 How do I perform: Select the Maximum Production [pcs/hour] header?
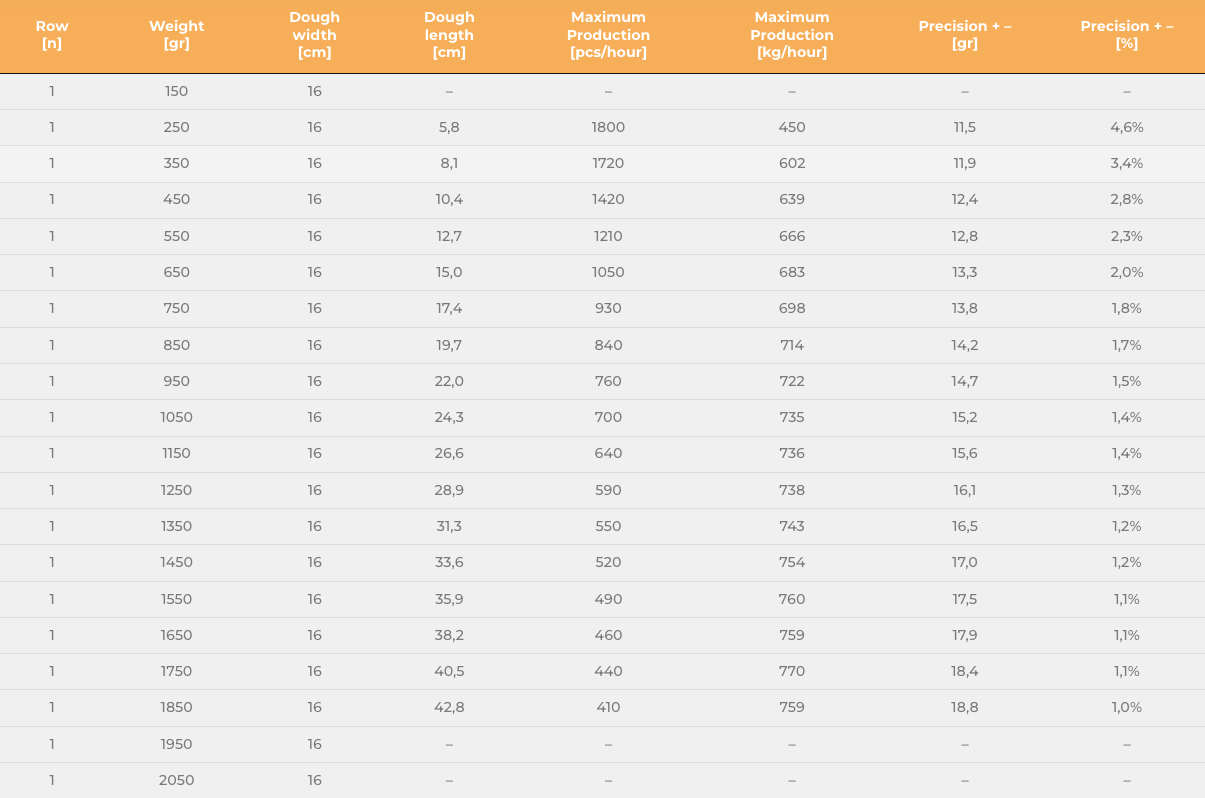coord(608,35)
